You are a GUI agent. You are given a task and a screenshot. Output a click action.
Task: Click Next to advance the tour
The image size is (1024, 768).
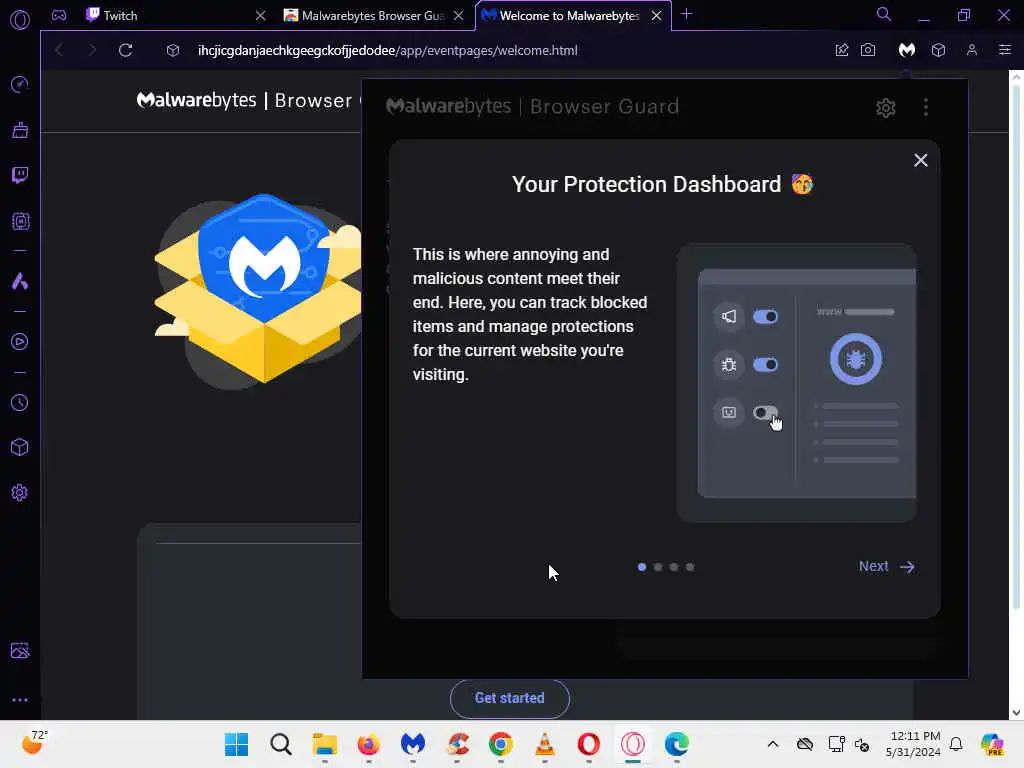pyautogui.click(x=887, y=566)
